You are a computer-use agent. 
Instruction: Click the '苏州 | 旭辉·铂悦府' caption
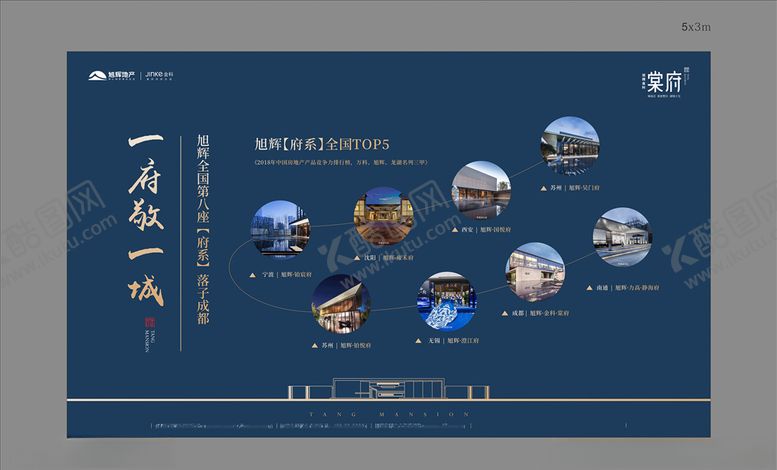point(346,346)
